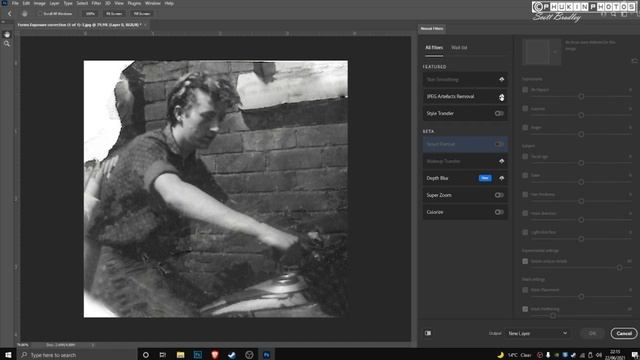Click the preview toggle icon beside Output
640x360 pixels.
428,333
